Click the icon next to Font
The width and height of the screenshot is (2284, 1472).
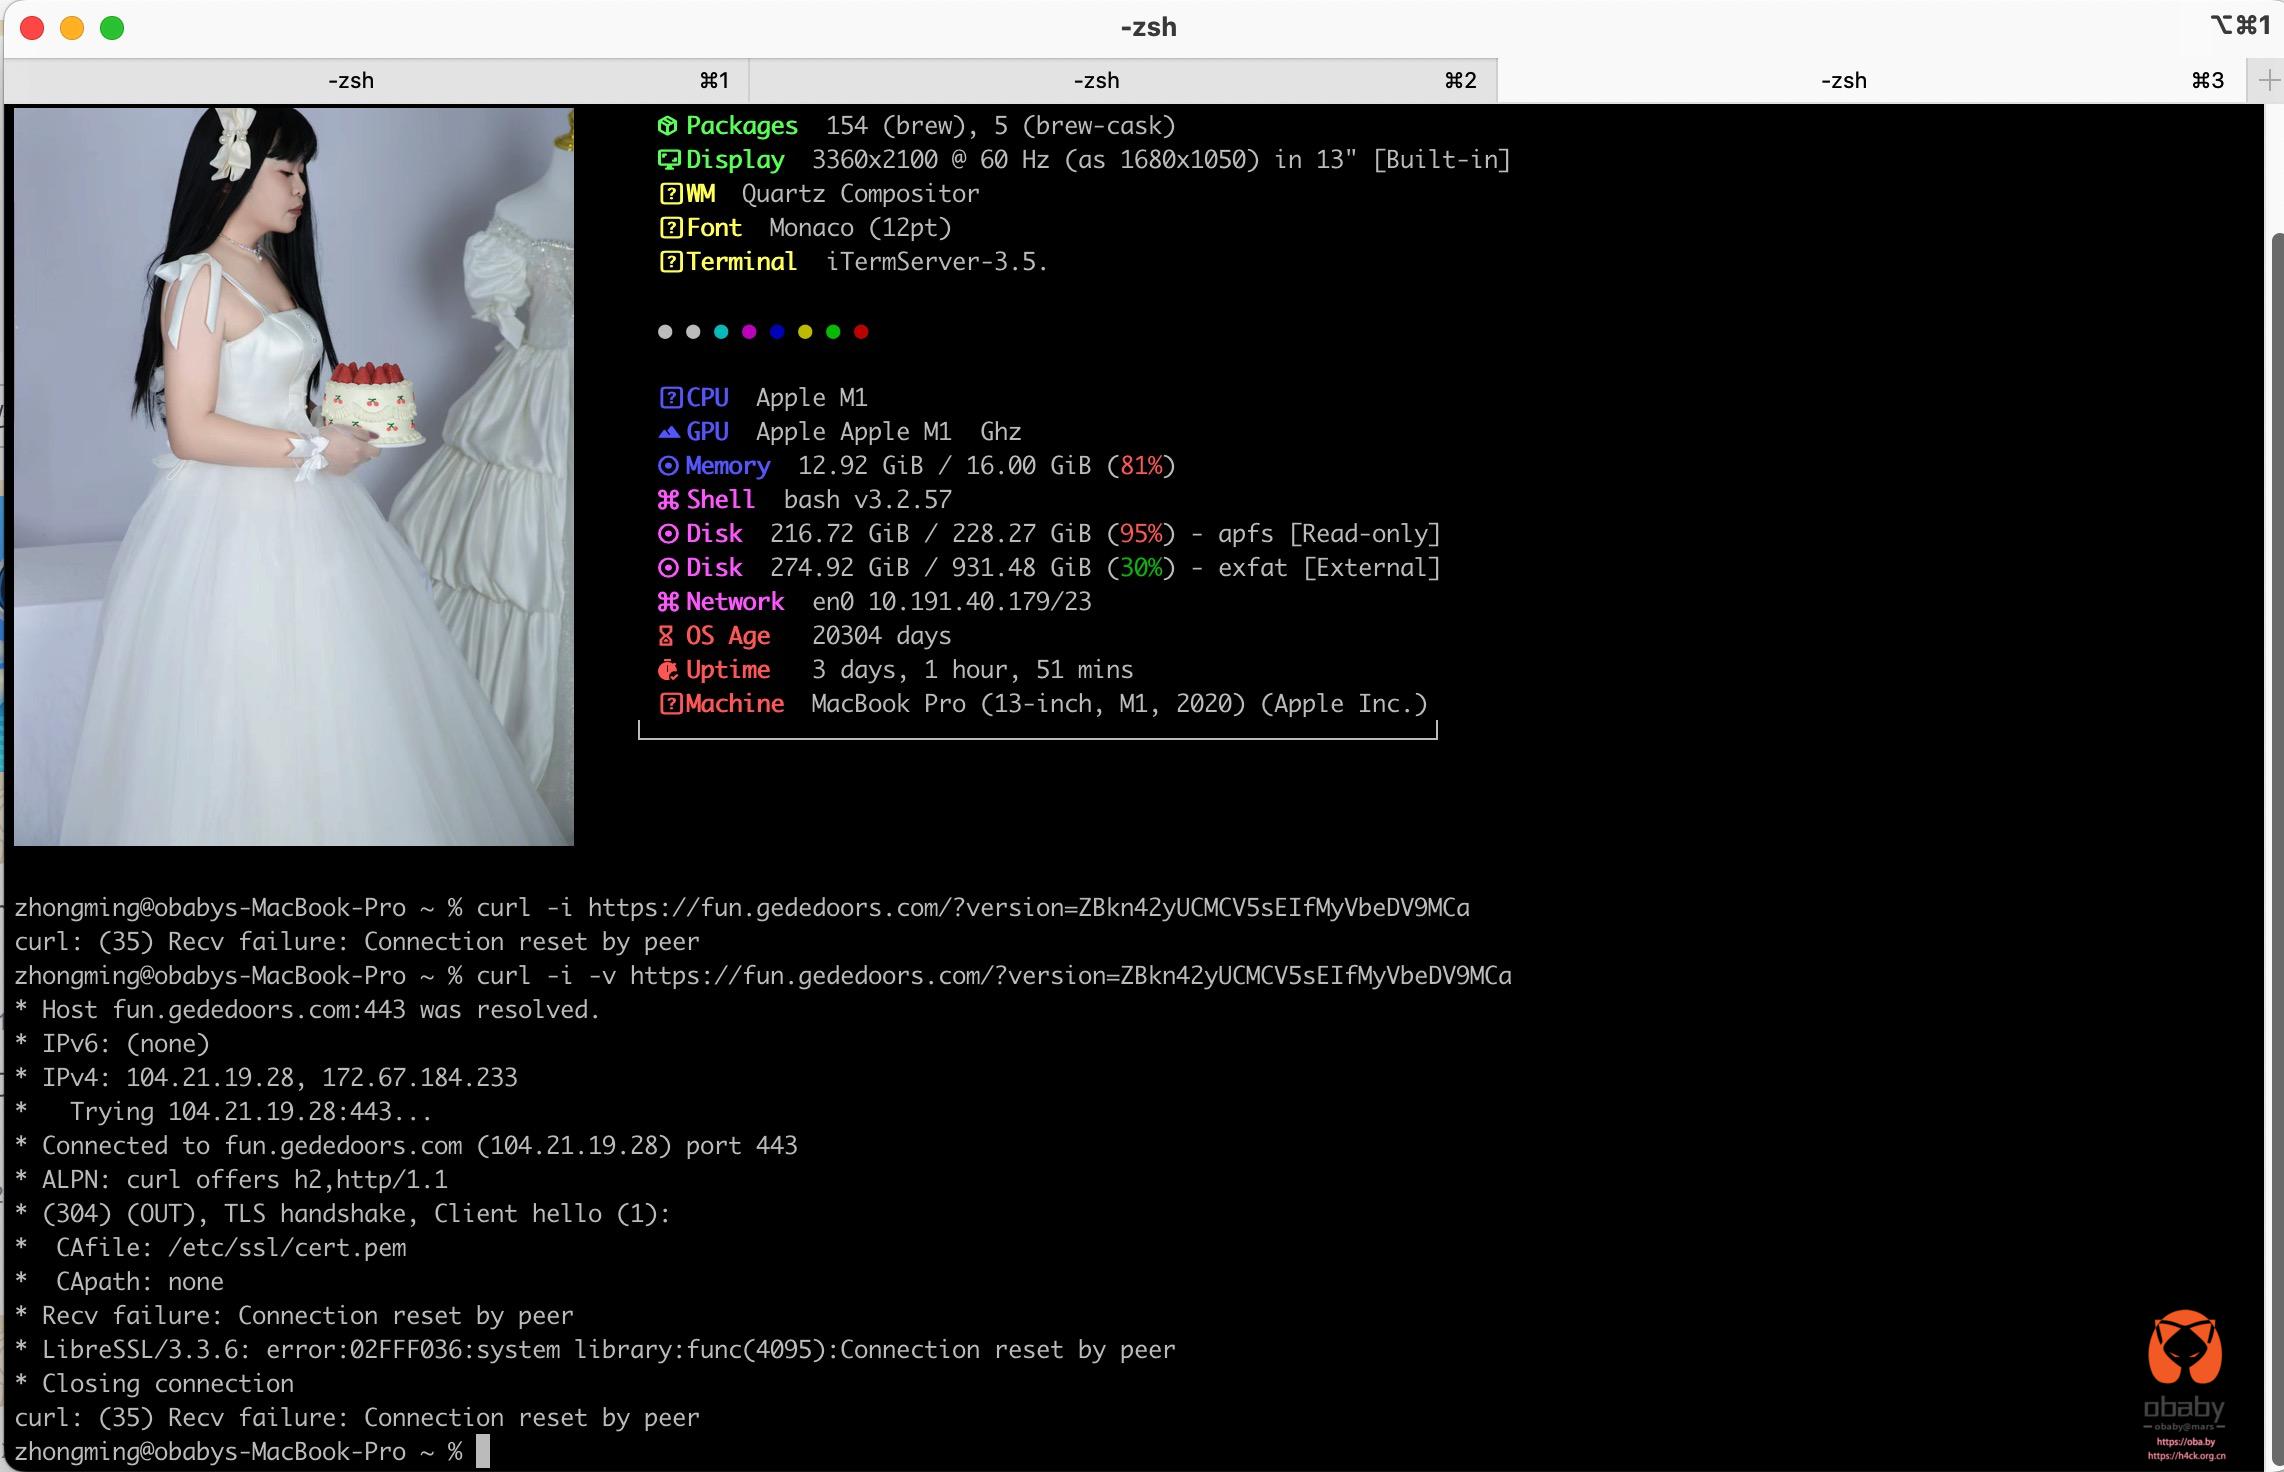click(x=670, y=228)
